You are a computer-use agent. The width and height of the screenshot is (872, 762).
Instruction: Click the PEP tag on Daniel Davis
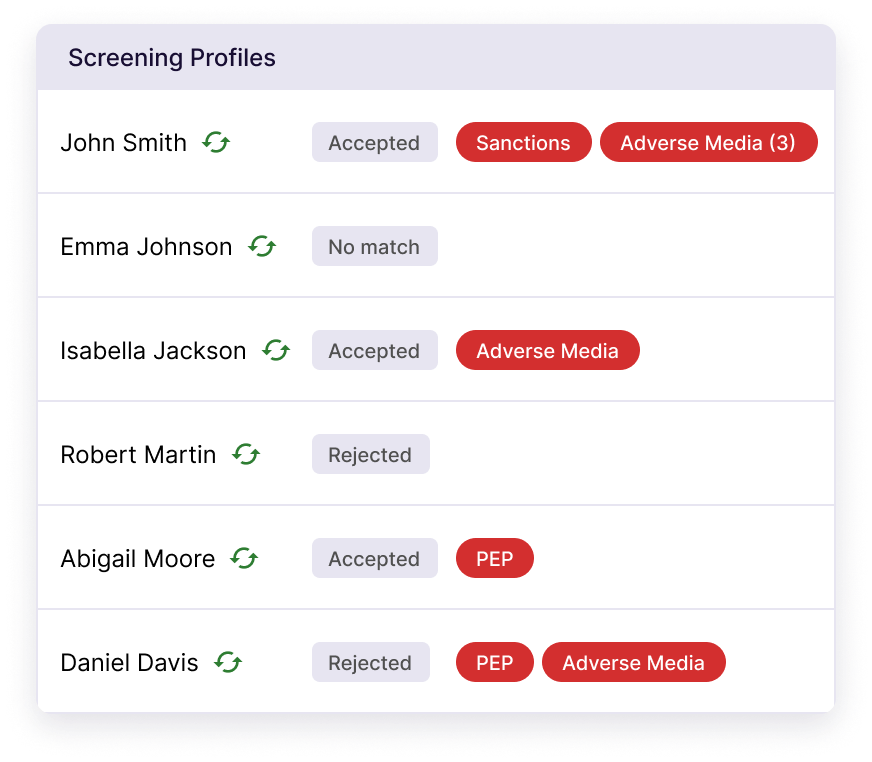coord(494,663)
